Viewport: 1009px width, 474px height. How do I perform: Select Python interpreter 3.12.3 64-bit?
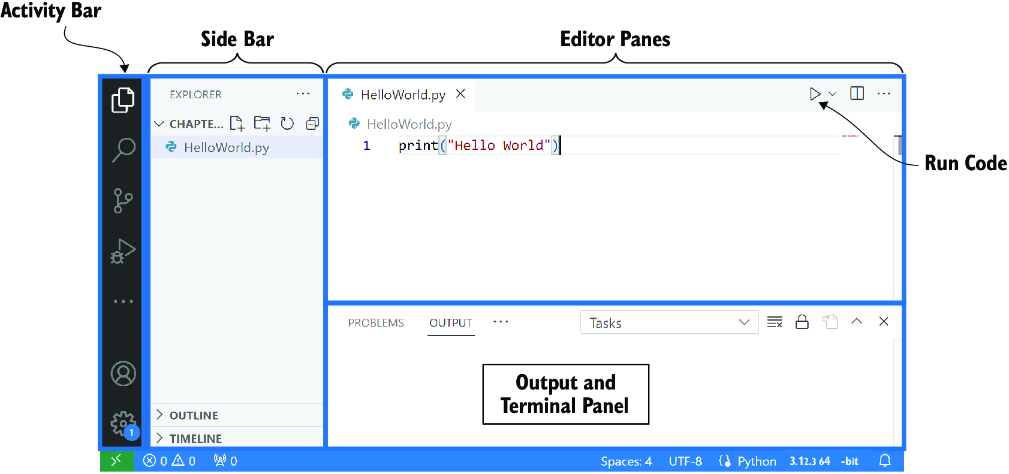(x=822, y=461)
